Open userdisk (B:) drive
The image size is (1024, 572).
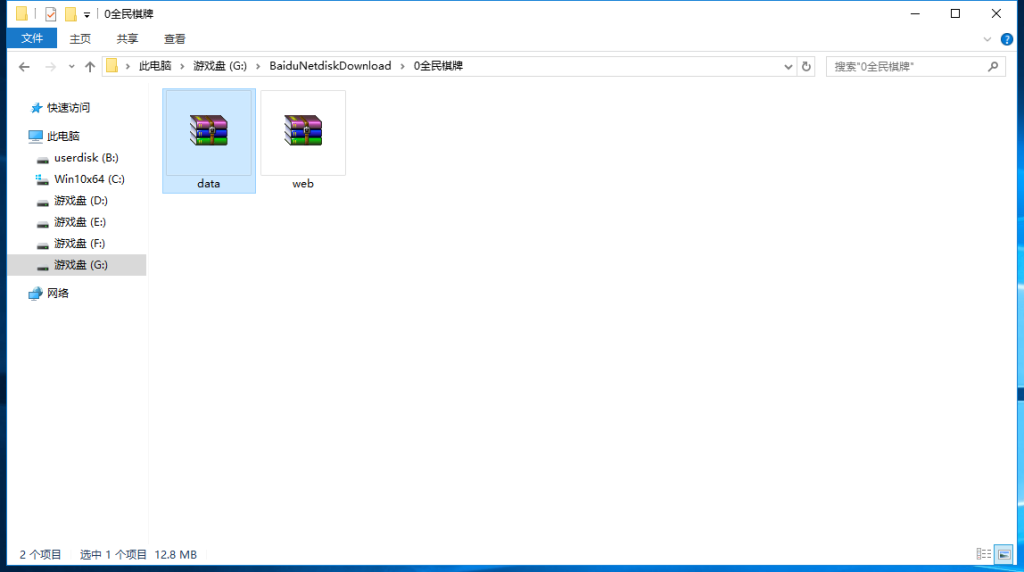tap(86, 157)
